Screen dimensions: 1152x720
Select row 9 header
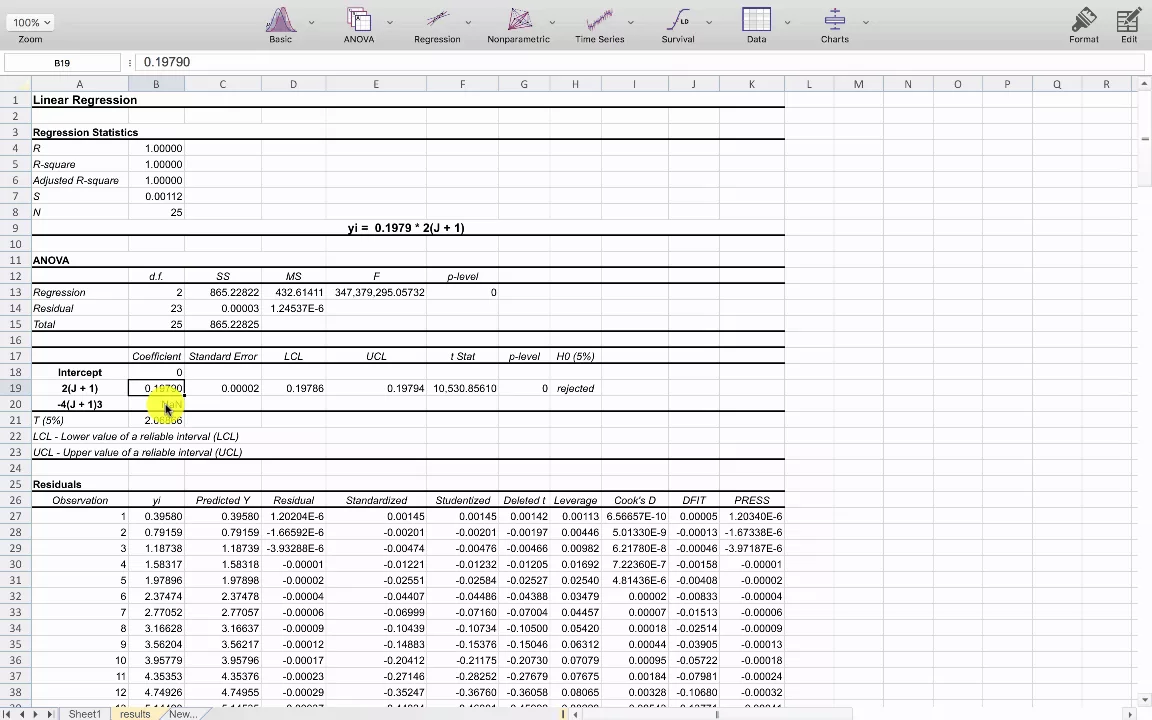(x=15, y=228)
